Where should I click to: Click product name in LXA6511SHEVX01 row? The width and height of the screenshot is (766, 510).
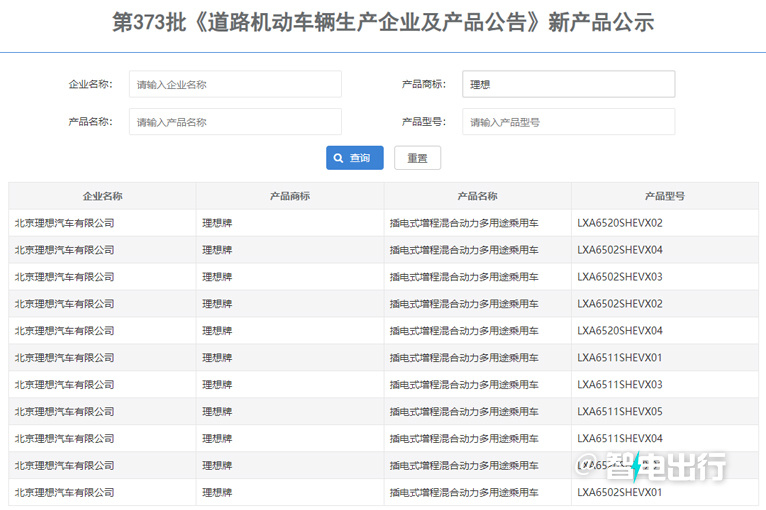(464, 358)
